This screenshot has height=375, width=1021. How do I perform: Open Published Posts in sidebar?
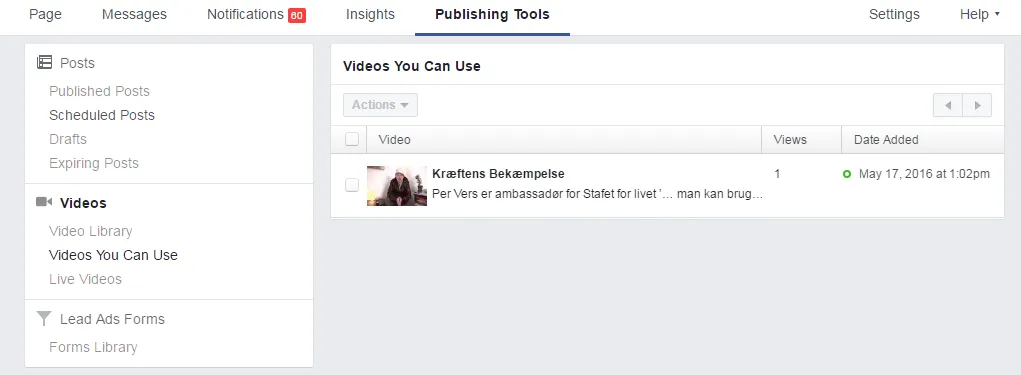click(99, 91)
